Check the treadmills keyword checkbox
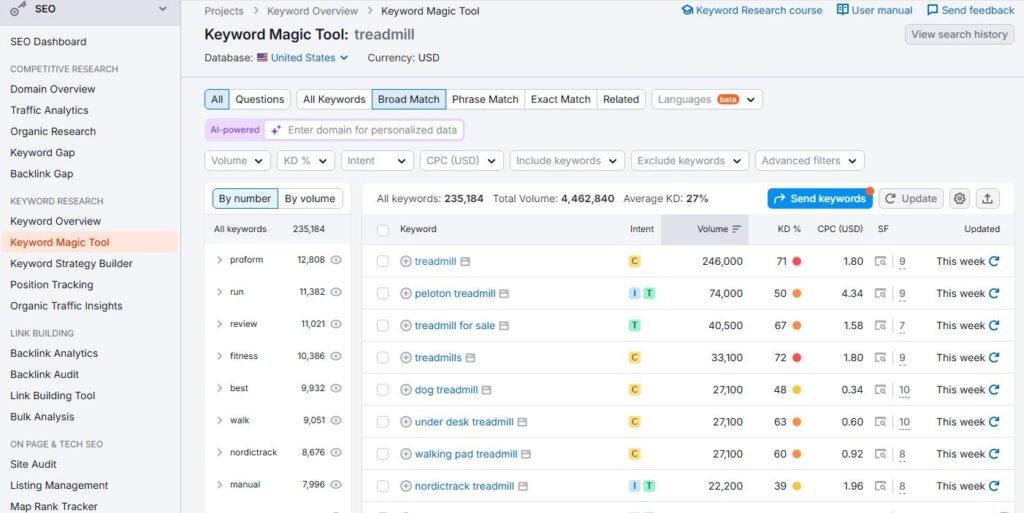 pos(383,358)
